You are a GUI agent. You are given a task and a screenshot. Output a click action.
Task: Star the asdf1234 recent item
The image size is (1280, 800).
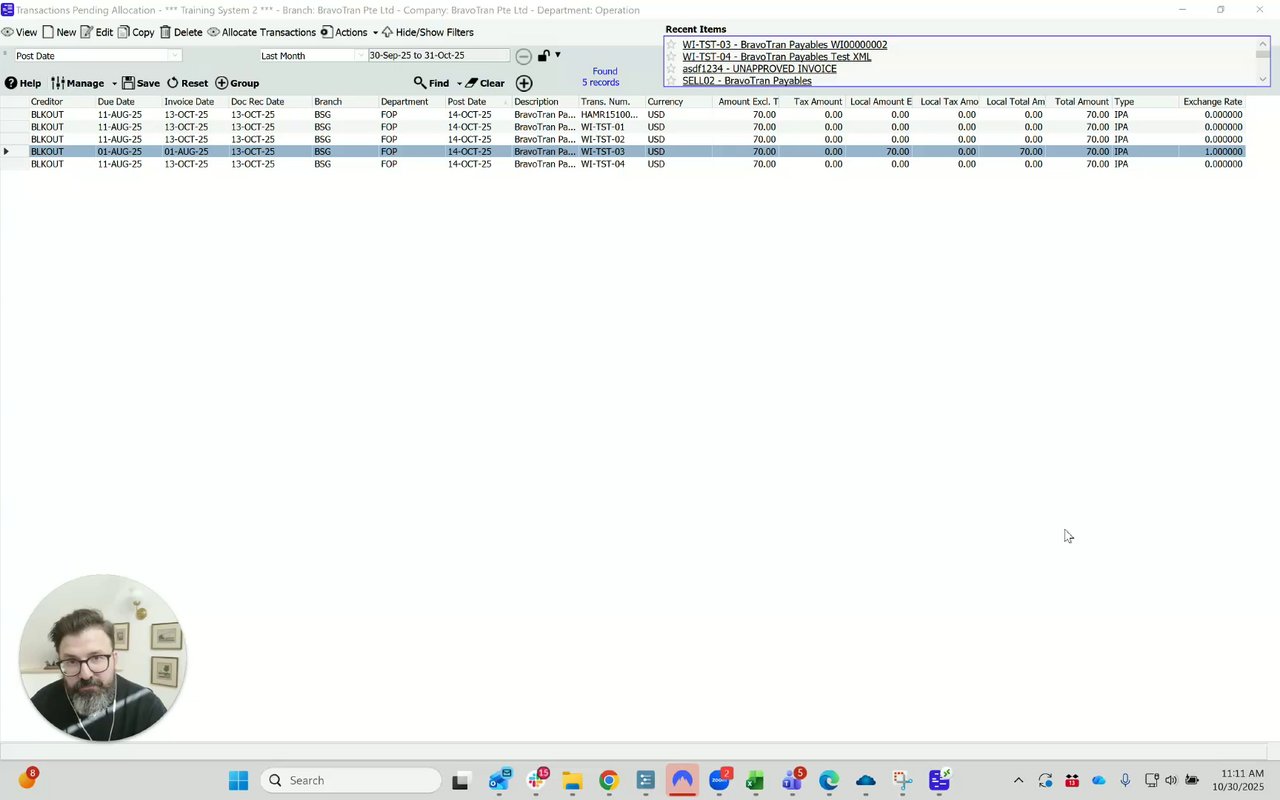pyautogui.click(x=672, y=69)
